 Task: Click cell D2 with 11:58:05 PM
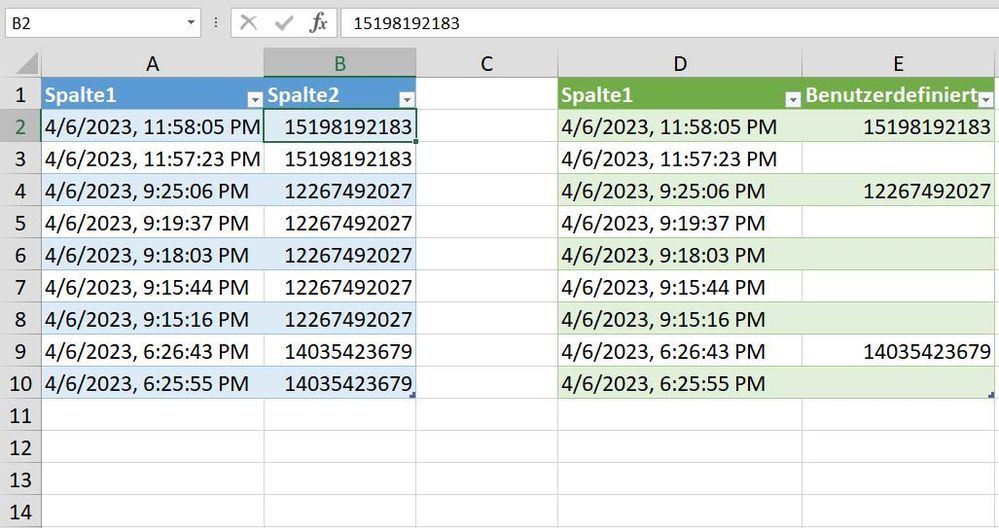(x=680, y=126)
